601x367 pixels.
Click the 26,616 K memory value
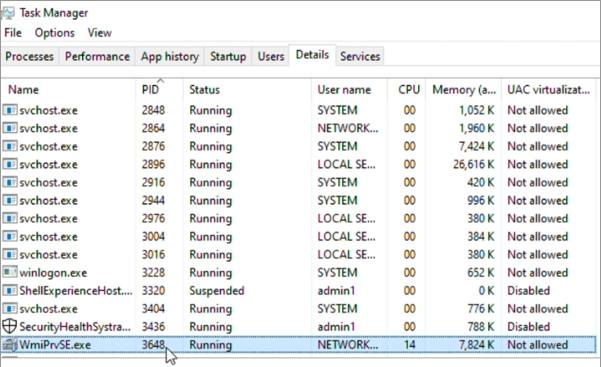(x=474, y=164)
